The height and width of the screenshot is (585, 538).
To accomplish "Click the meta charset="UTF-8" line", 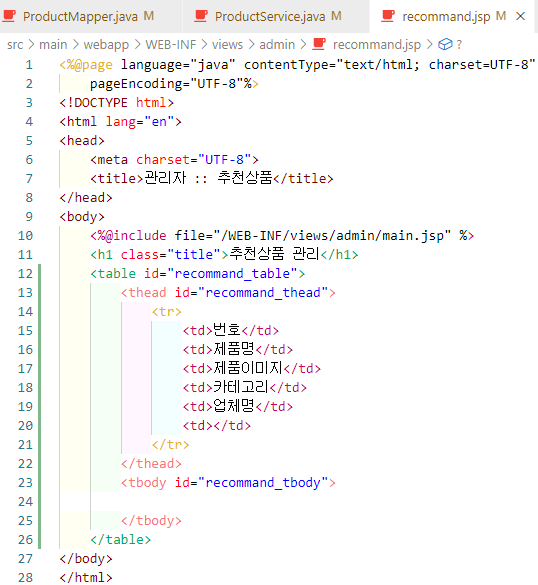I will (x=174, y=160).
